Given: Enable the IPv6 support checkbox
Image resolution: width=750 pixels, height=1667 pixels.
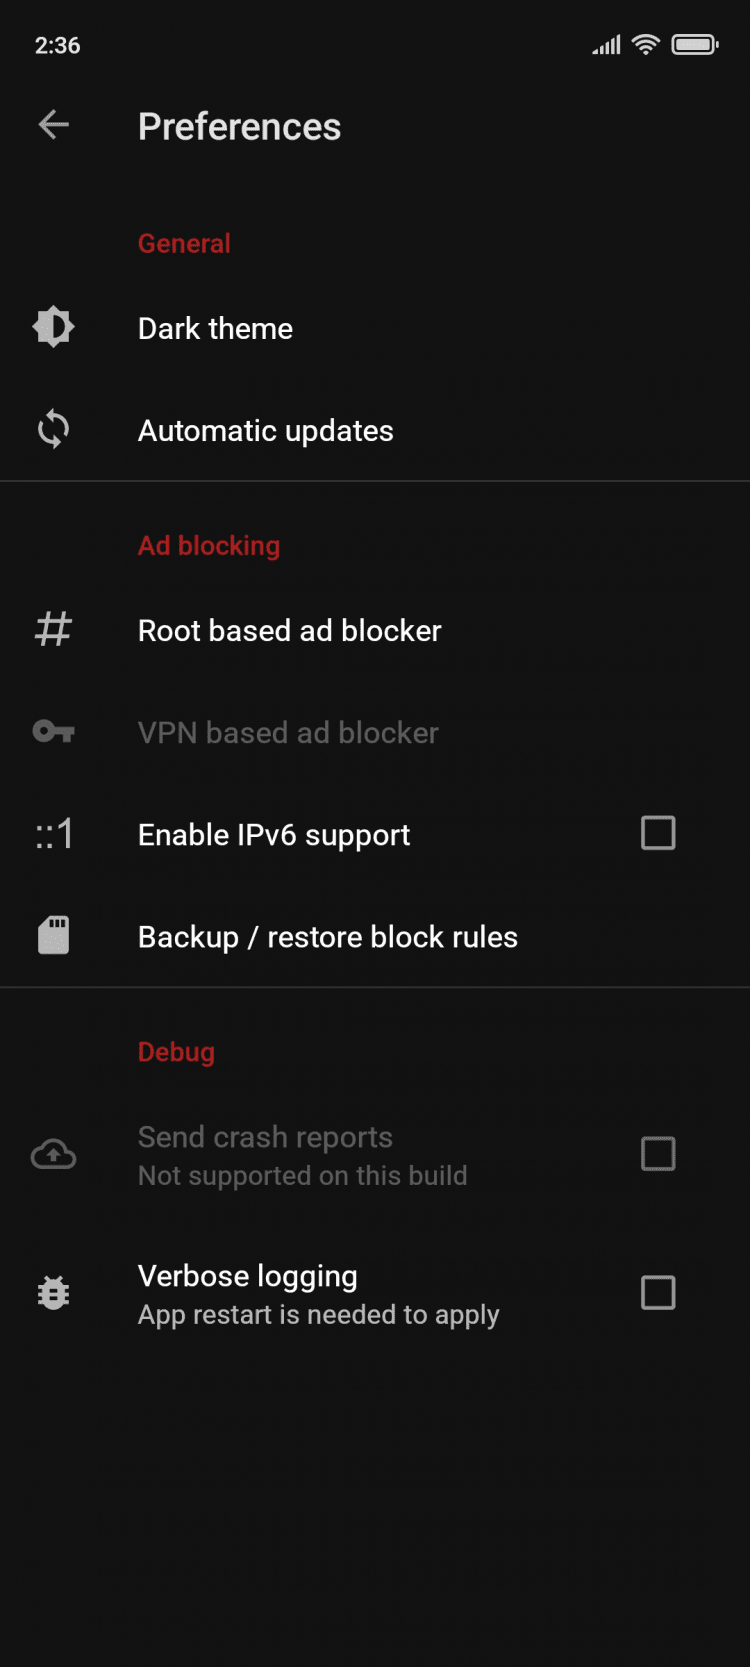Looking at the screenshot, I should point(658,833).
